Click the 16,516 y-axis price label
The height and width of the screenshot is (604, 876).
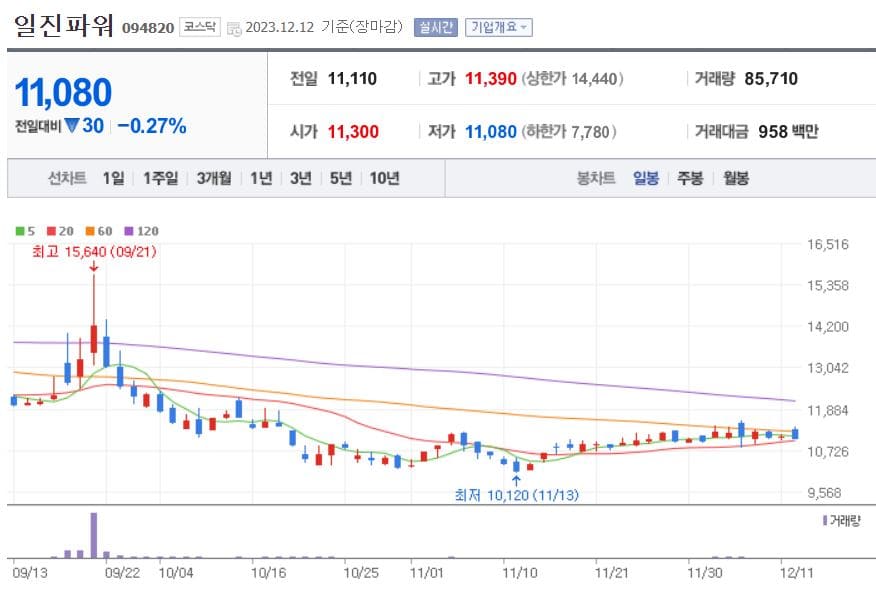pos(827,244)
